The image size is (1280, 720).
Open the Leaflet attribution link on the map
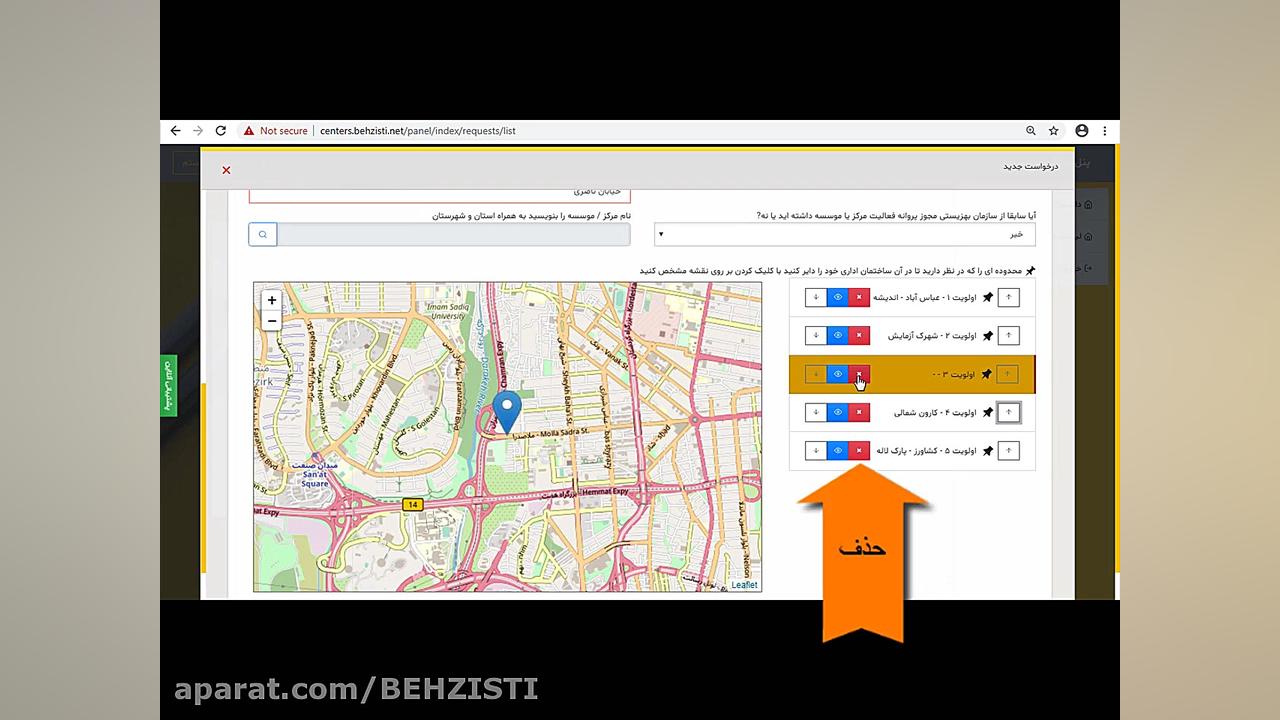(x=744, y=585)
